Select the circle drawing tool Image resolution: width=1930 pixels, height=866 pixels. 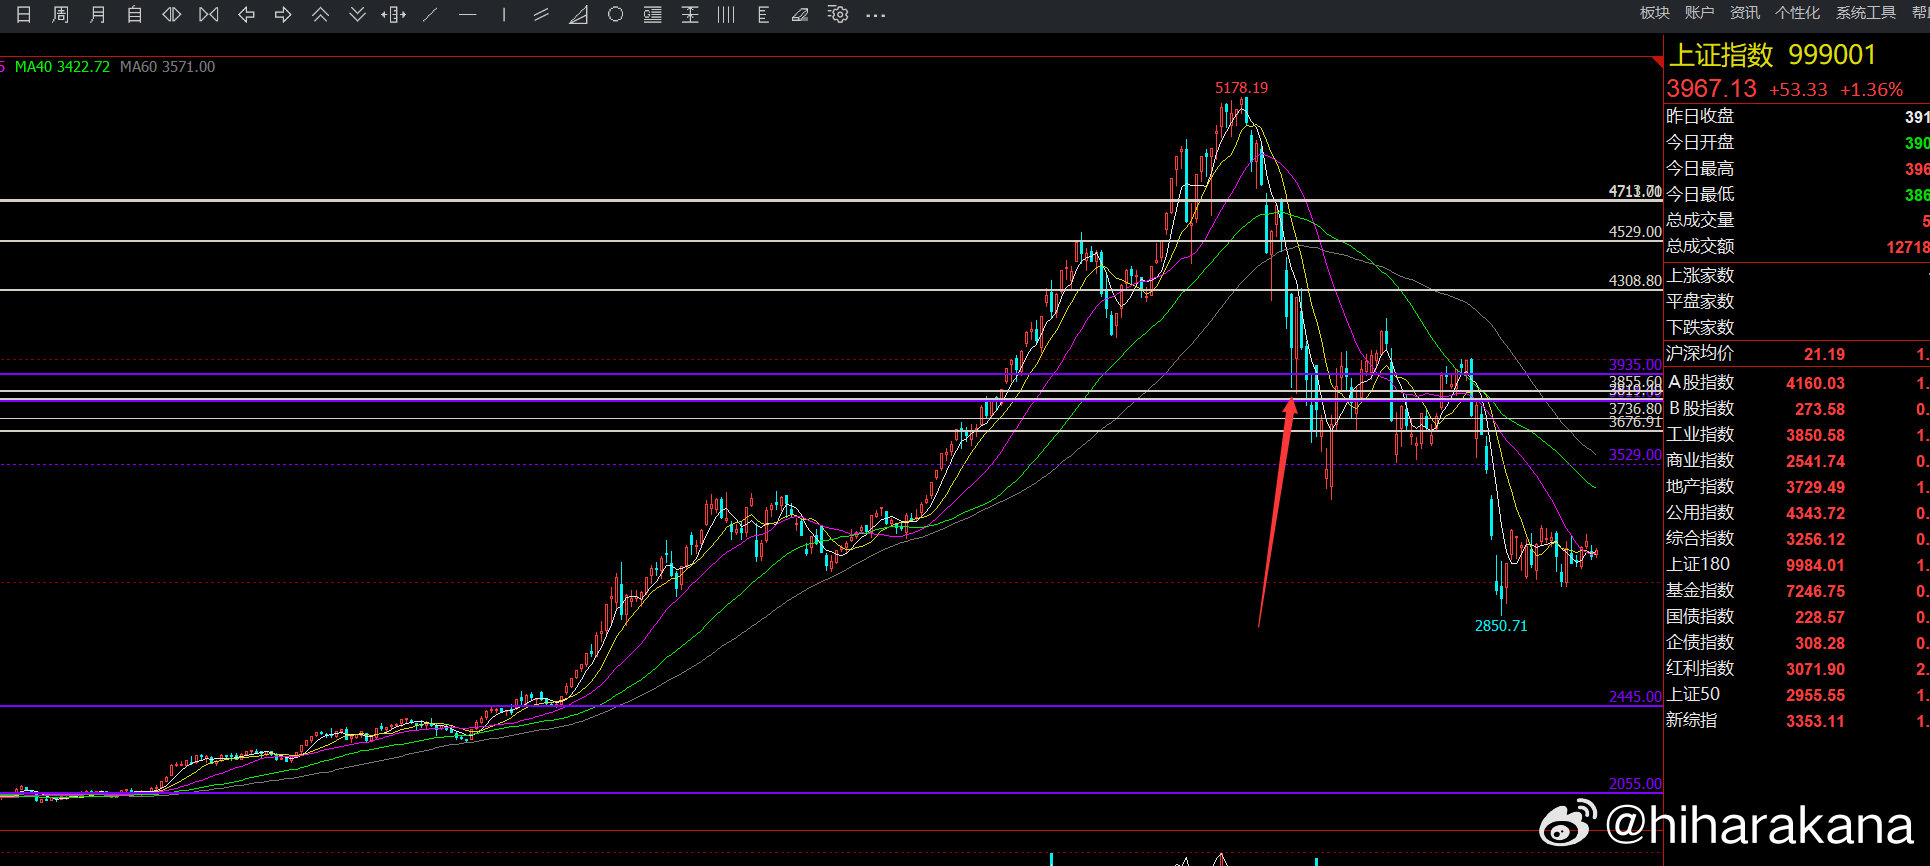click(x=615, y=15)
